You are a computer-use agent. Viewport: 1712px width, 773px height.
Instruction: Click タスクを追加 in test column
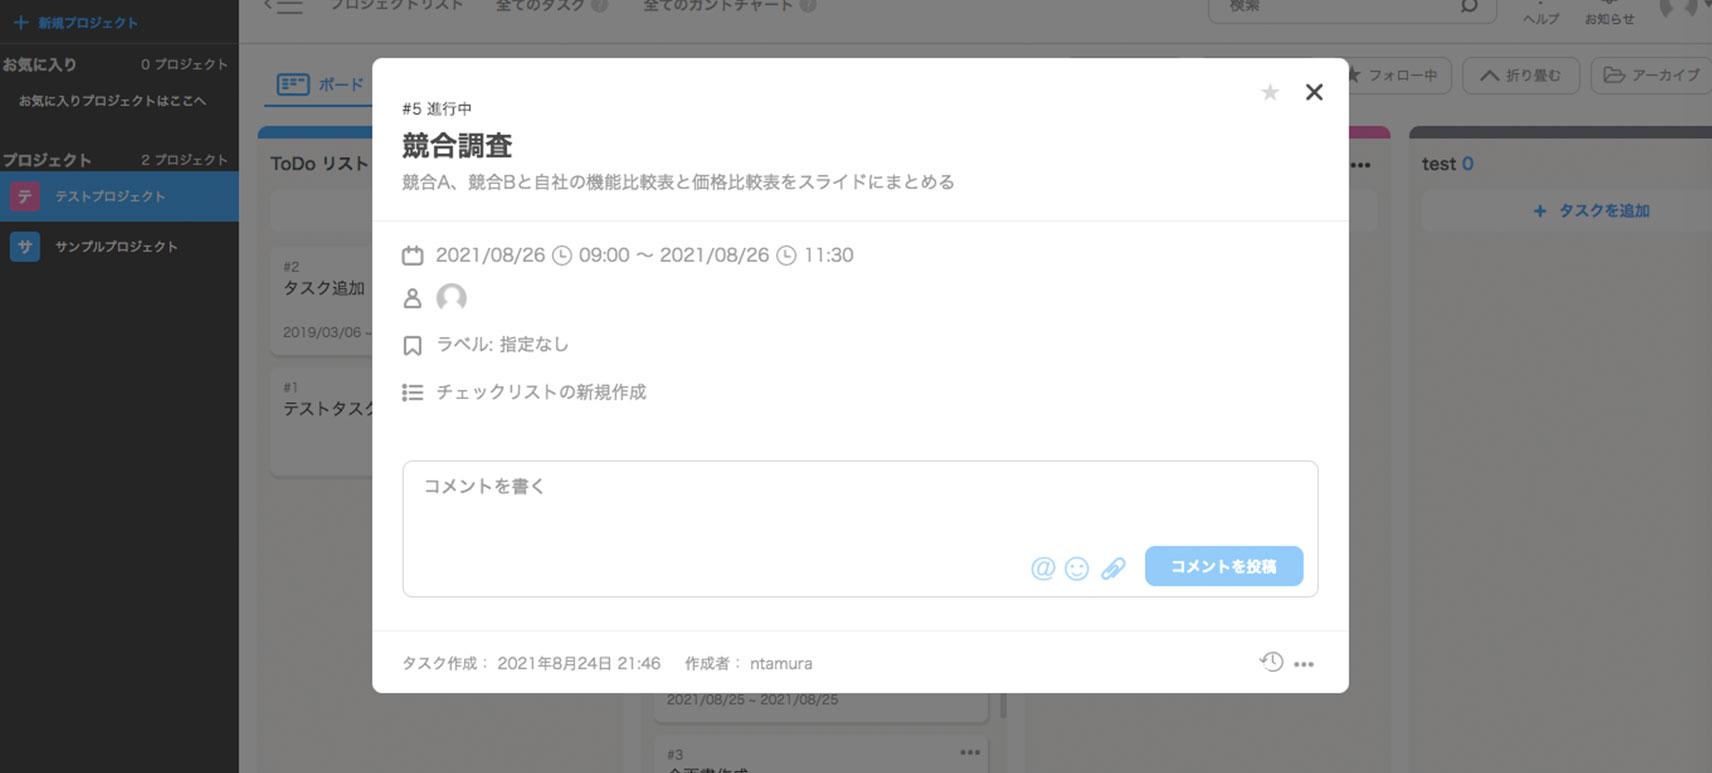click(x=1591, y=211)
